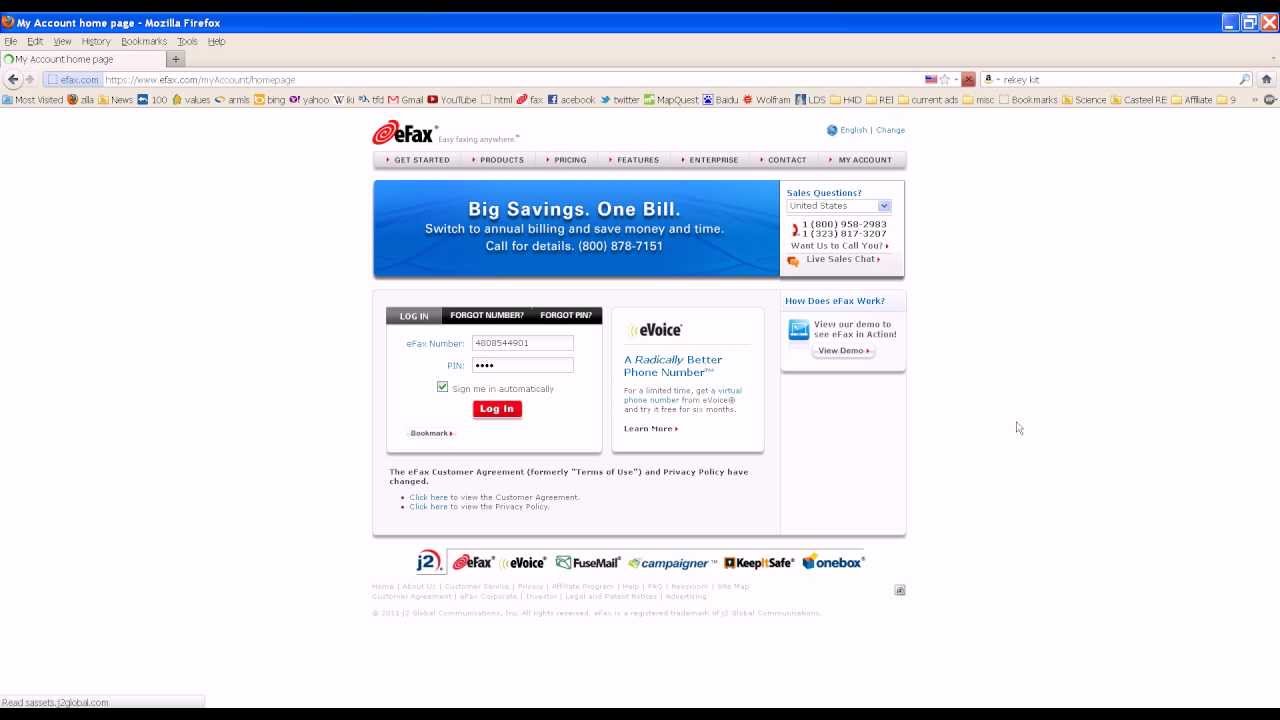Open the YouTube bookmark

[452, 100]
